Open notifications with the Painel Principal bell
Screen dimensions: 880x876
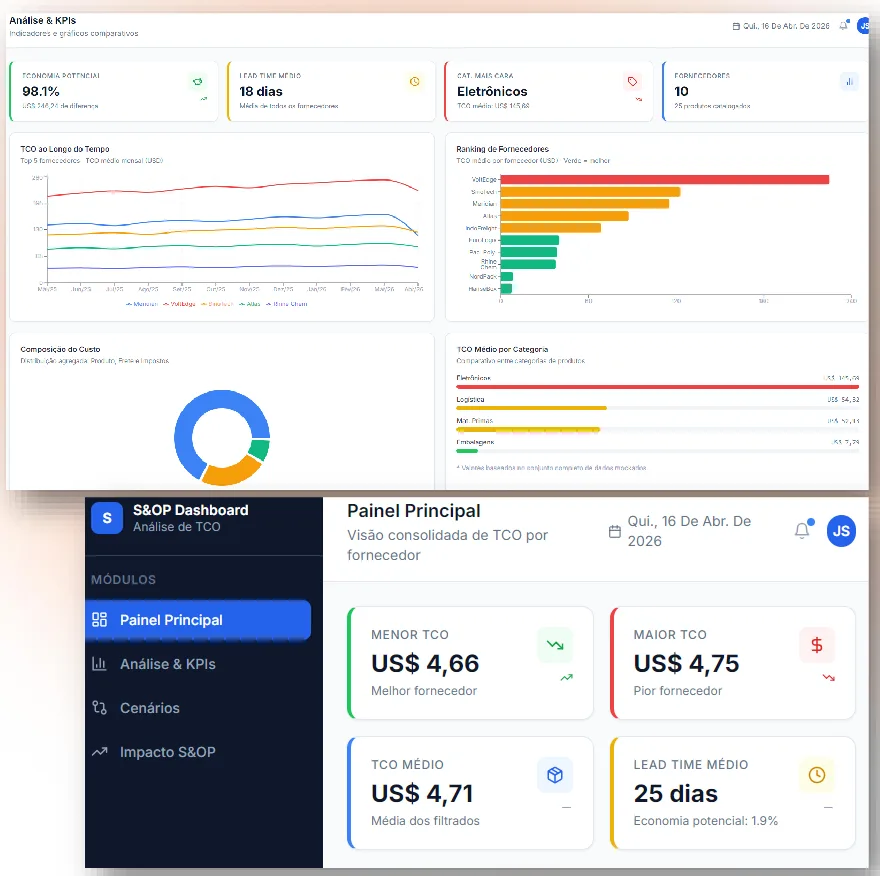803,530
